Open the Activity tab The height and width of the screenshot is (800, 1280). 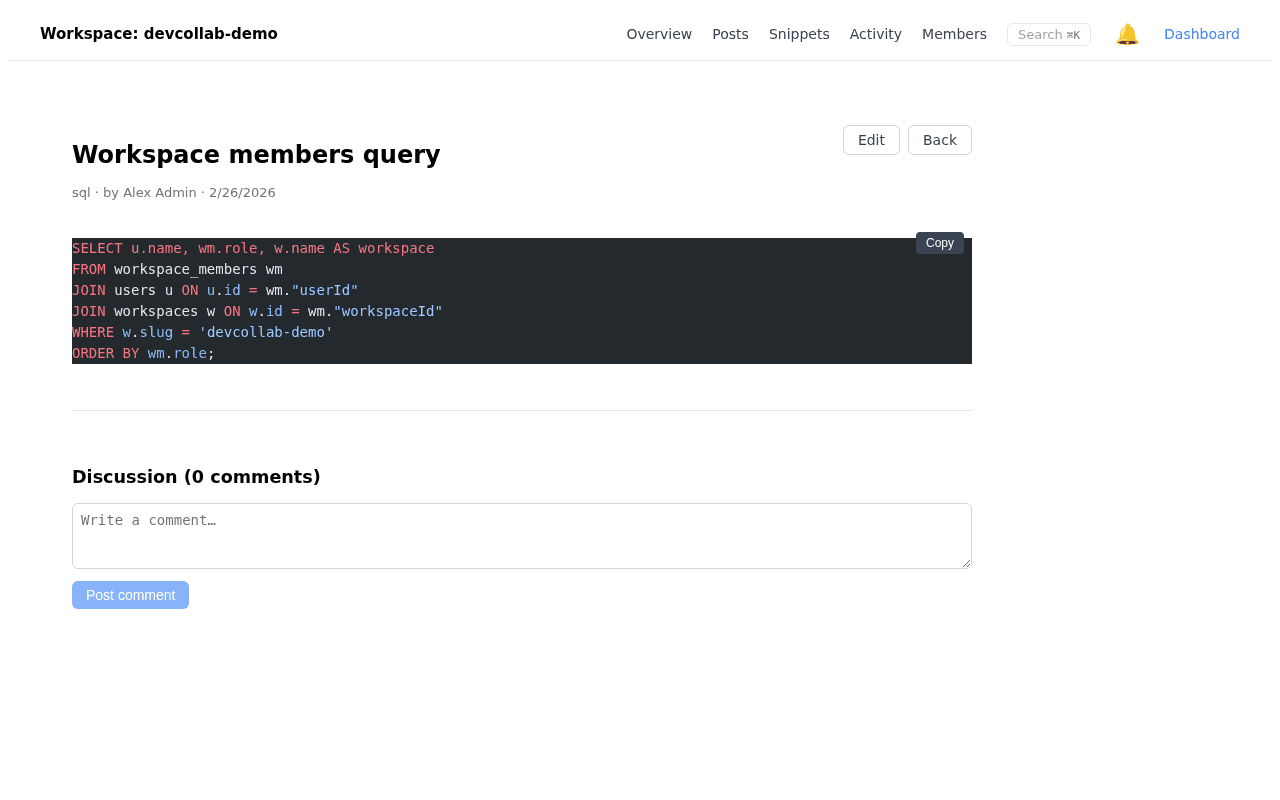875,32
